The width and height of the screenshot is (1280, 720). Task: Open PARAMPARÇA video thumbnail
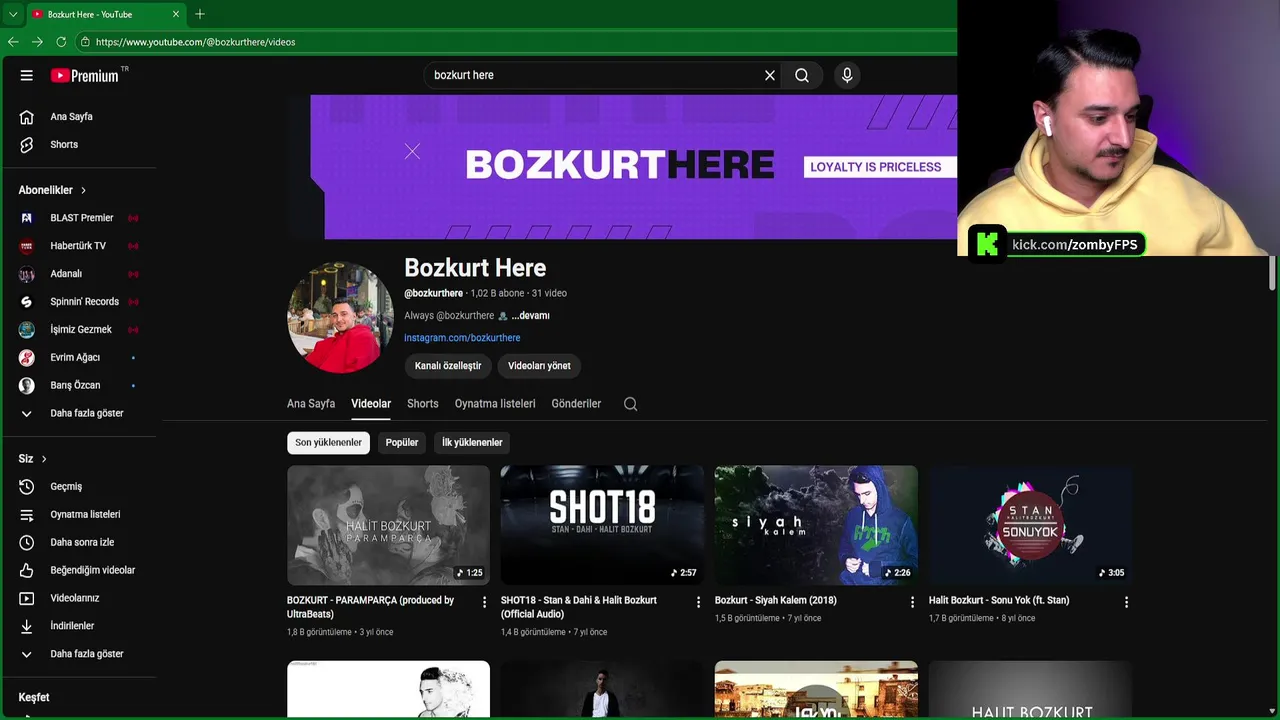(x=388, y=525)
